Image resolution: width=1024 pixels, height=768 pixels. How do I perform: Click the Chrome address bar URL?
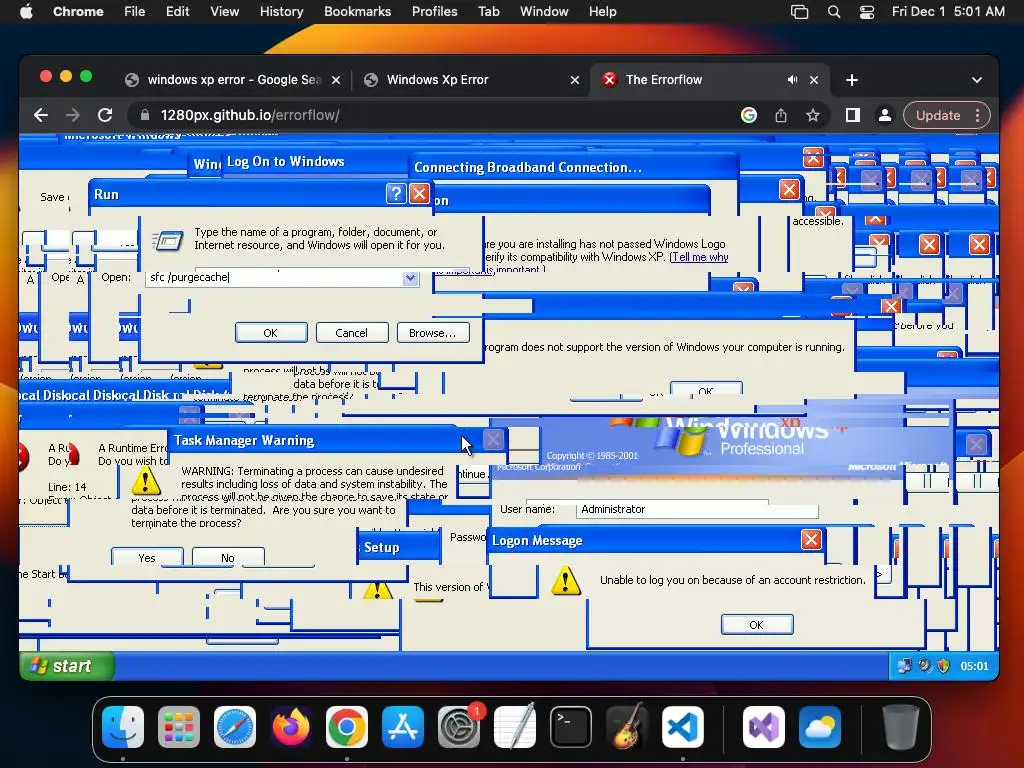click(250, 115)
